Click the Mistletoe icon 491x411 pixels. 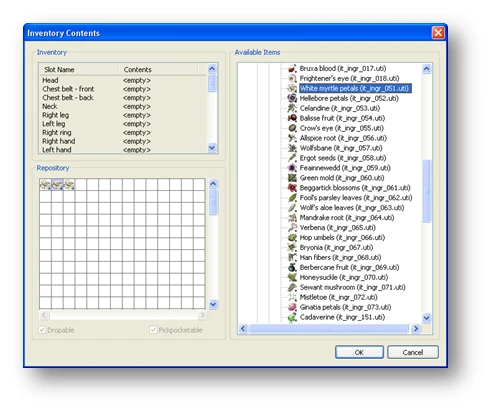[x=292, y=297]
